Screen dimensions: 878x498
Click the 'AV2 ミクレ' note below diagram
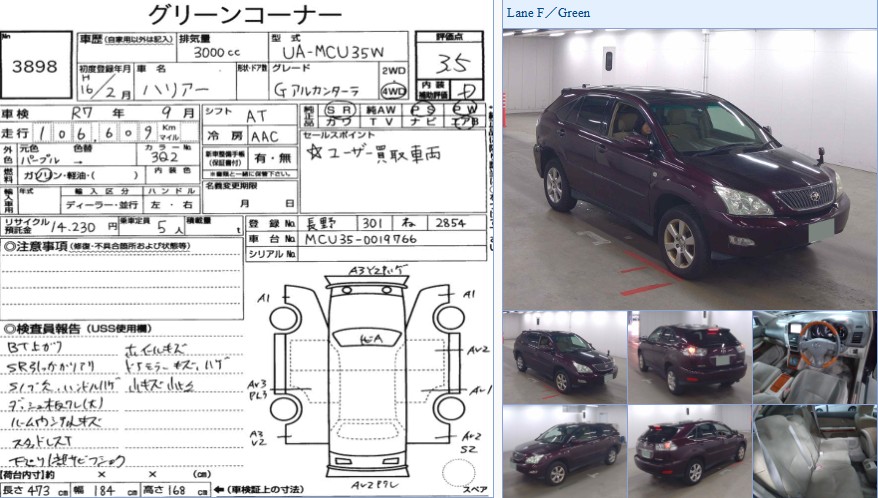point(375,485)
